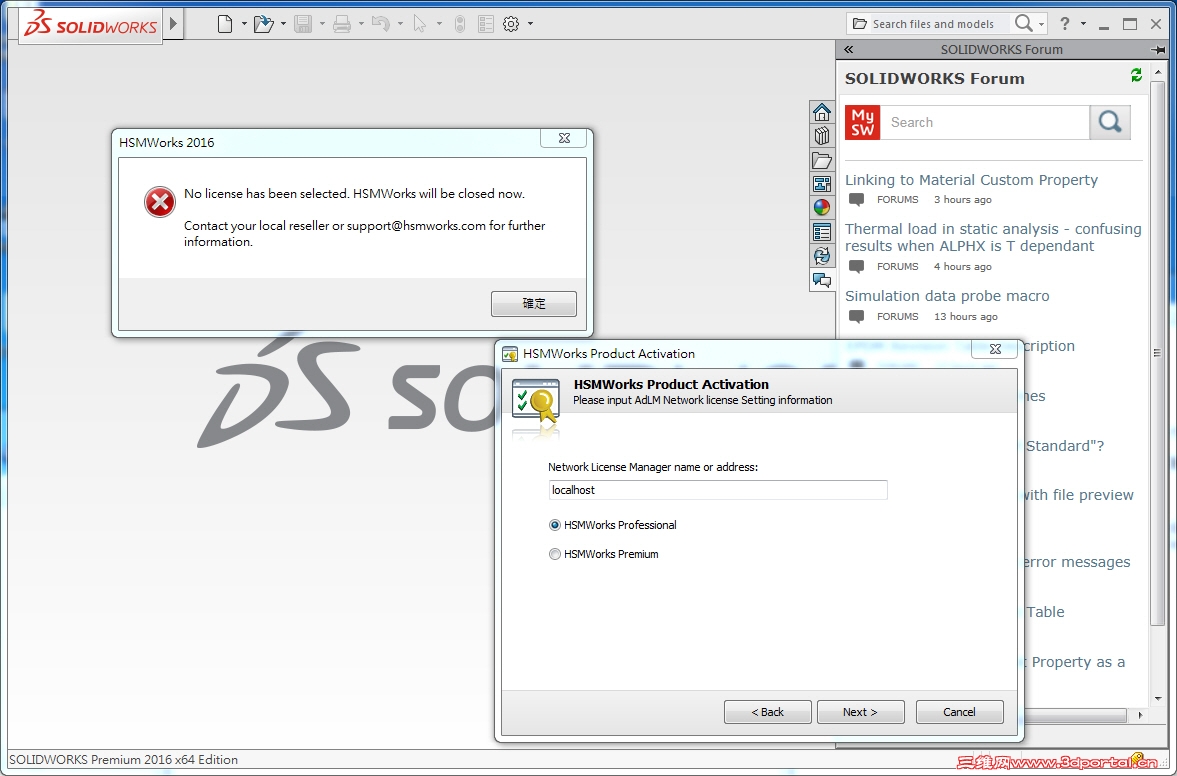Click 'SOLIDWORKS Premium 2016 x64 Edition' status text
Viewport: 1177px width, 776px height.
pos(123,759)
